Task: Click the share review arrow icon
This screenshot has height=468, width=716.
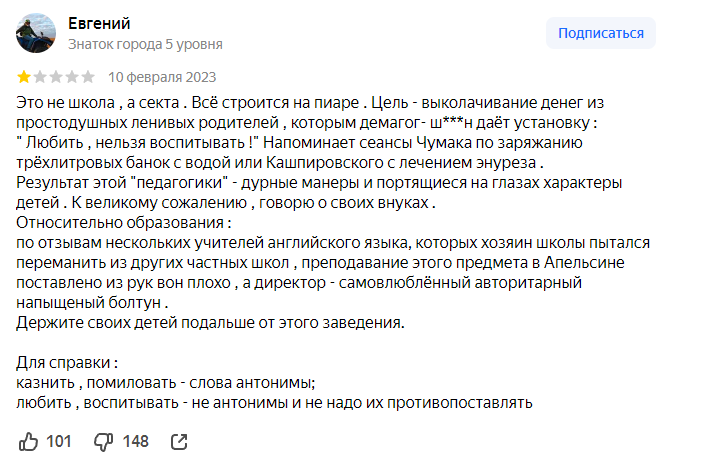Action: pos(180,441)
